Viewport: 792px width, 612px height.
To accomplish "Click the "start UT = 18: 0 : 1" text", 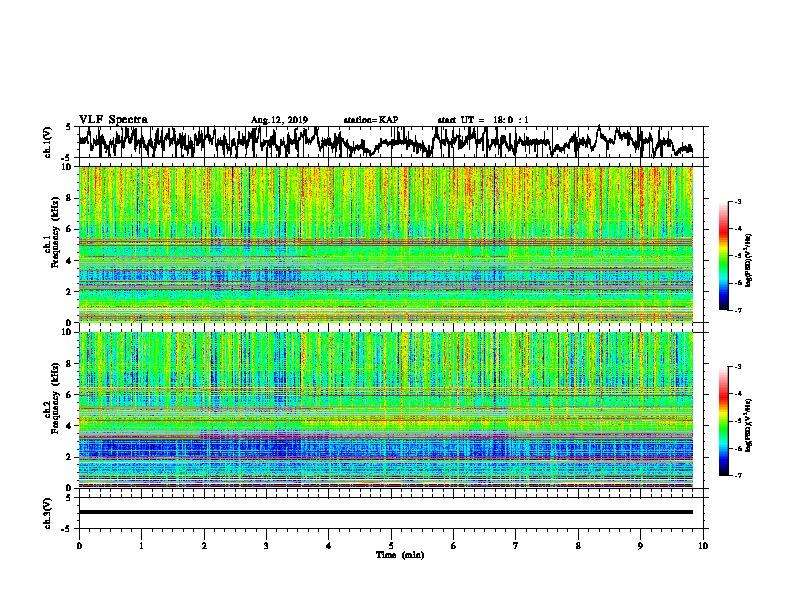I will 483,120.
